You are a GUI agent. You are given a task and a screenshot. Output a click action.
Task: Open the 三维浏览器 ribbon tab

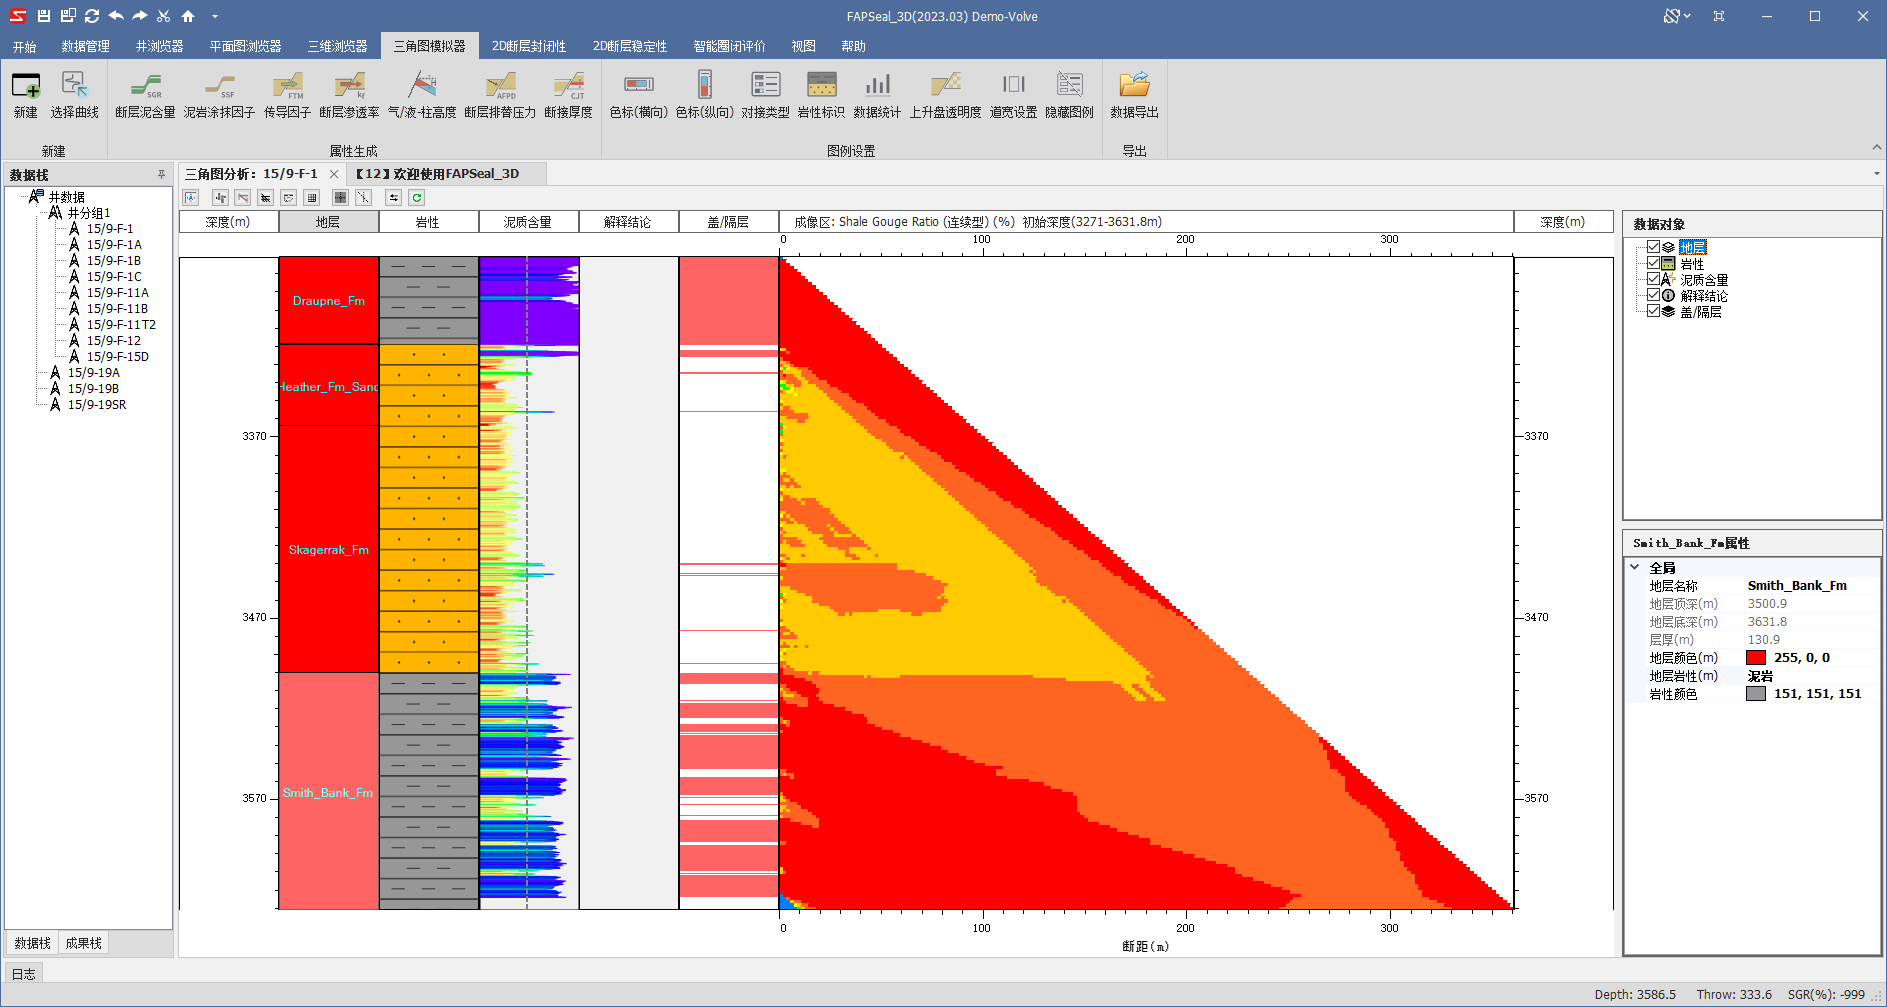[x=338, y=46]
